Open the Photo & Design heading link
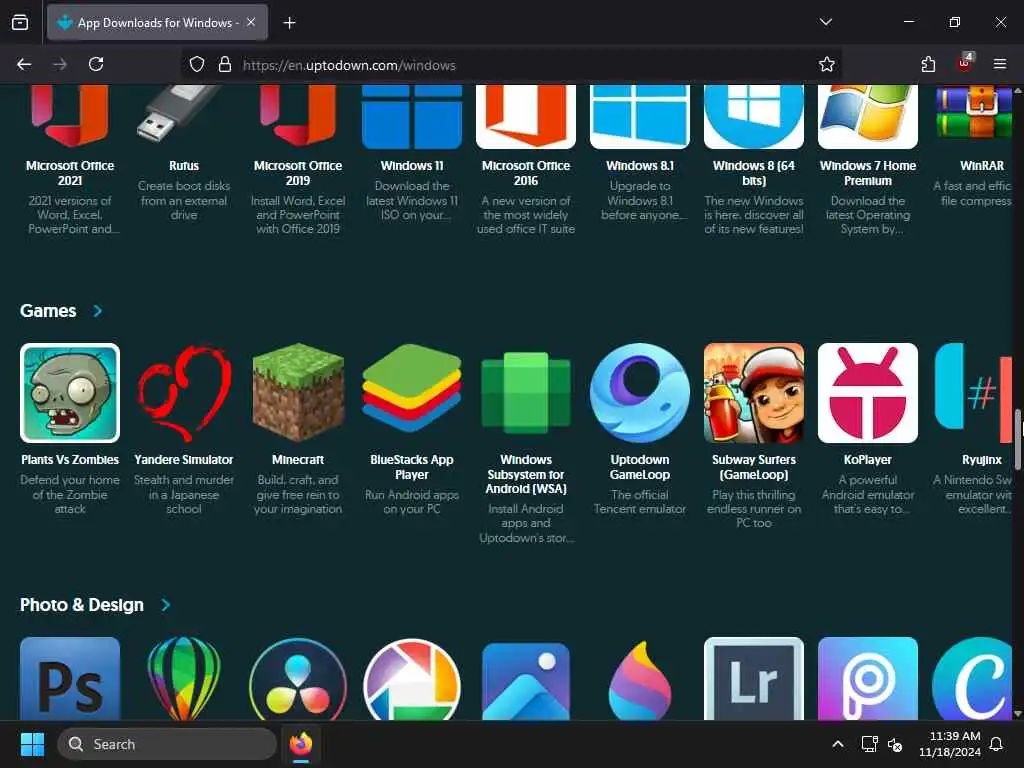1024x768 pixels. point(82,605)
